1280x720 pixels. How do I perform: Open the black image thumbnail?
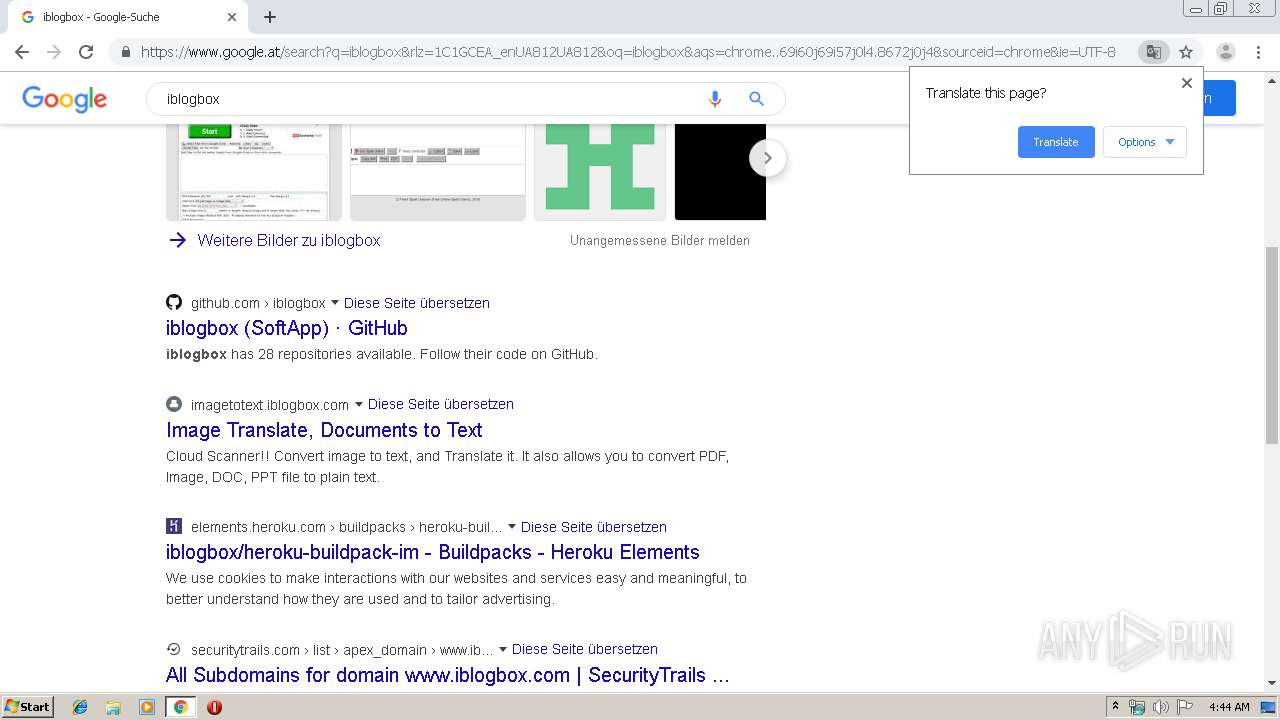point(720,172)
